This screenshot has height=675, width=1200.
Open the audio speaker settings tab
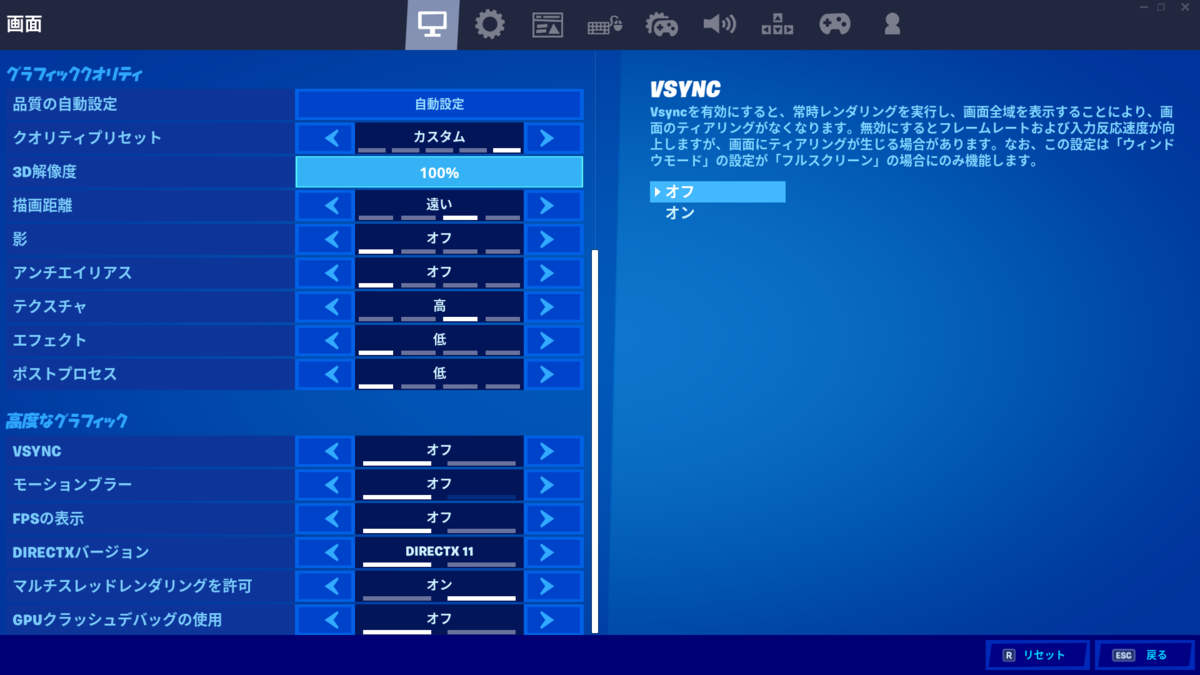tap(719, 24)
